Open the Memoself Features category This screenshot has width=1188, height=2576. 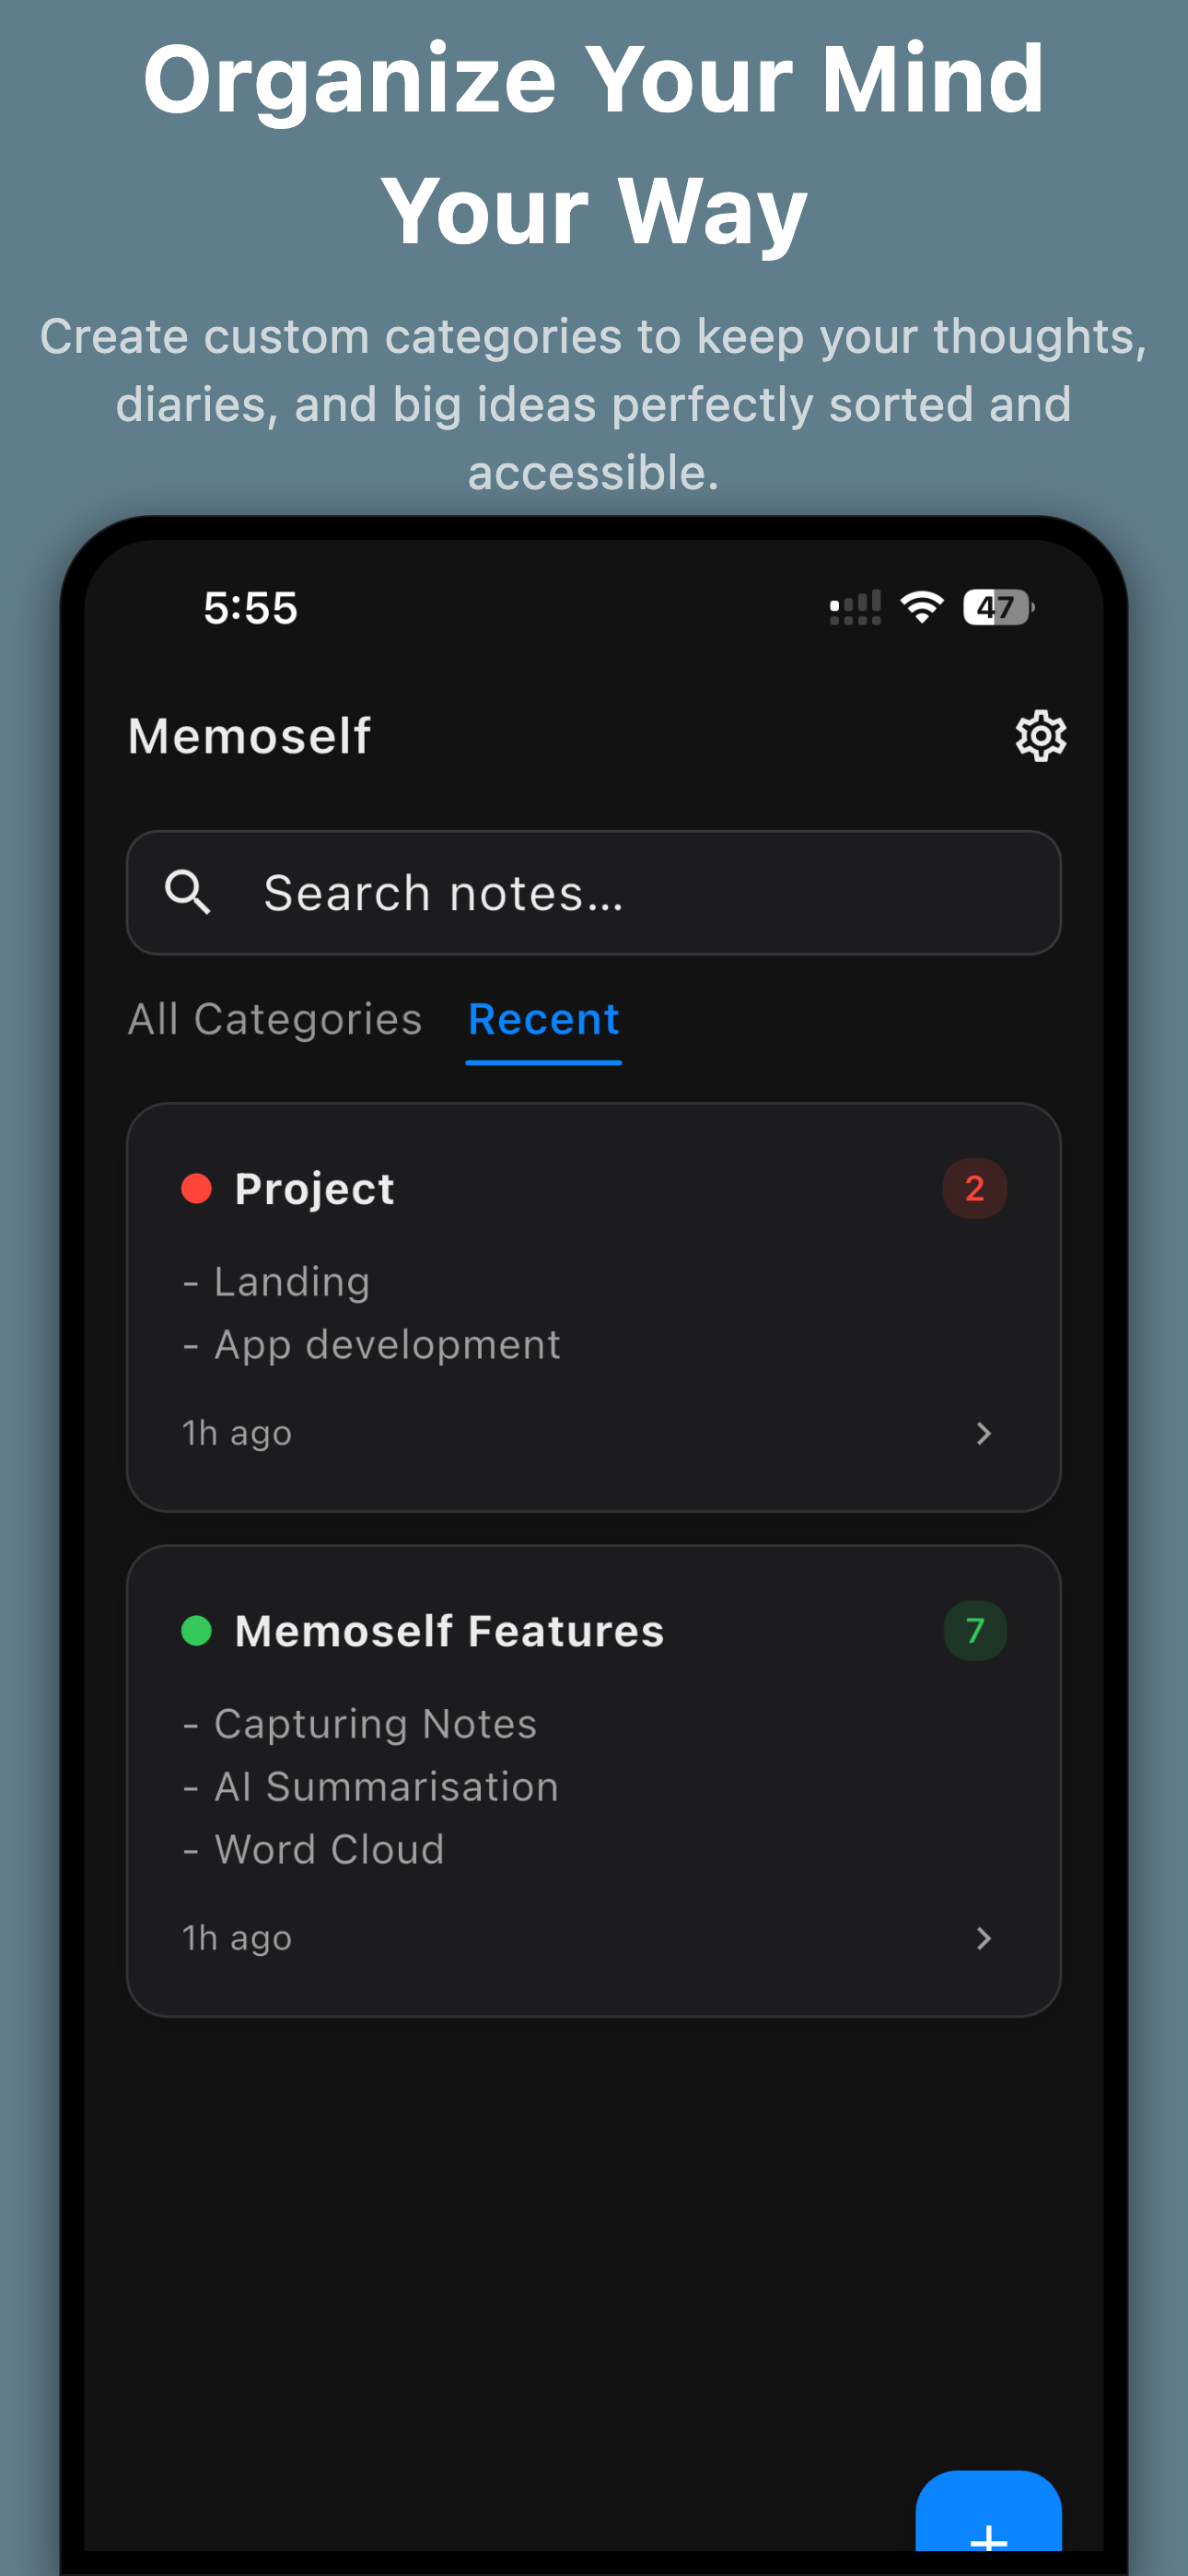594,1780
